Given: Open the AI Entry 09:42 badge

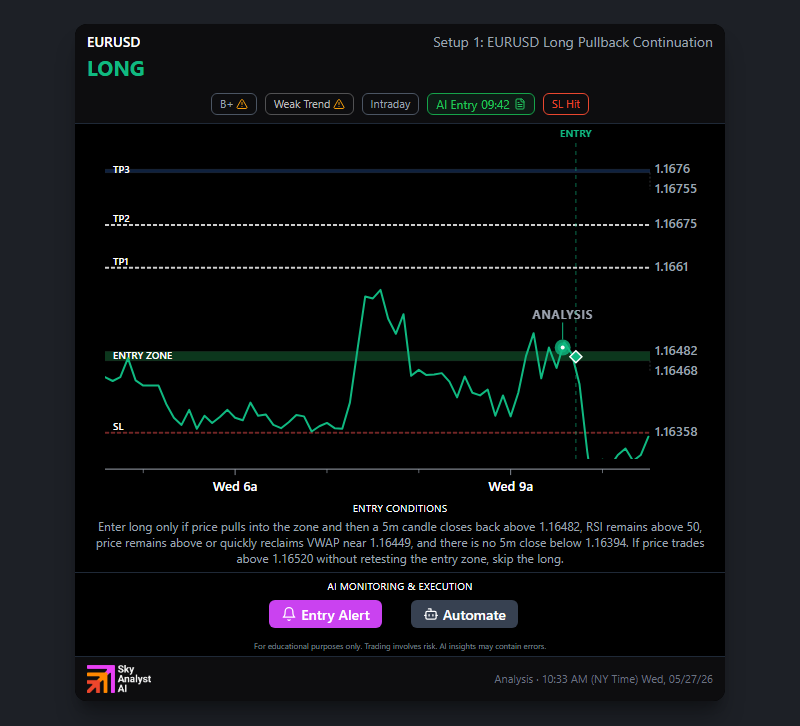Looking at the screenshot, I should [481, 104].
